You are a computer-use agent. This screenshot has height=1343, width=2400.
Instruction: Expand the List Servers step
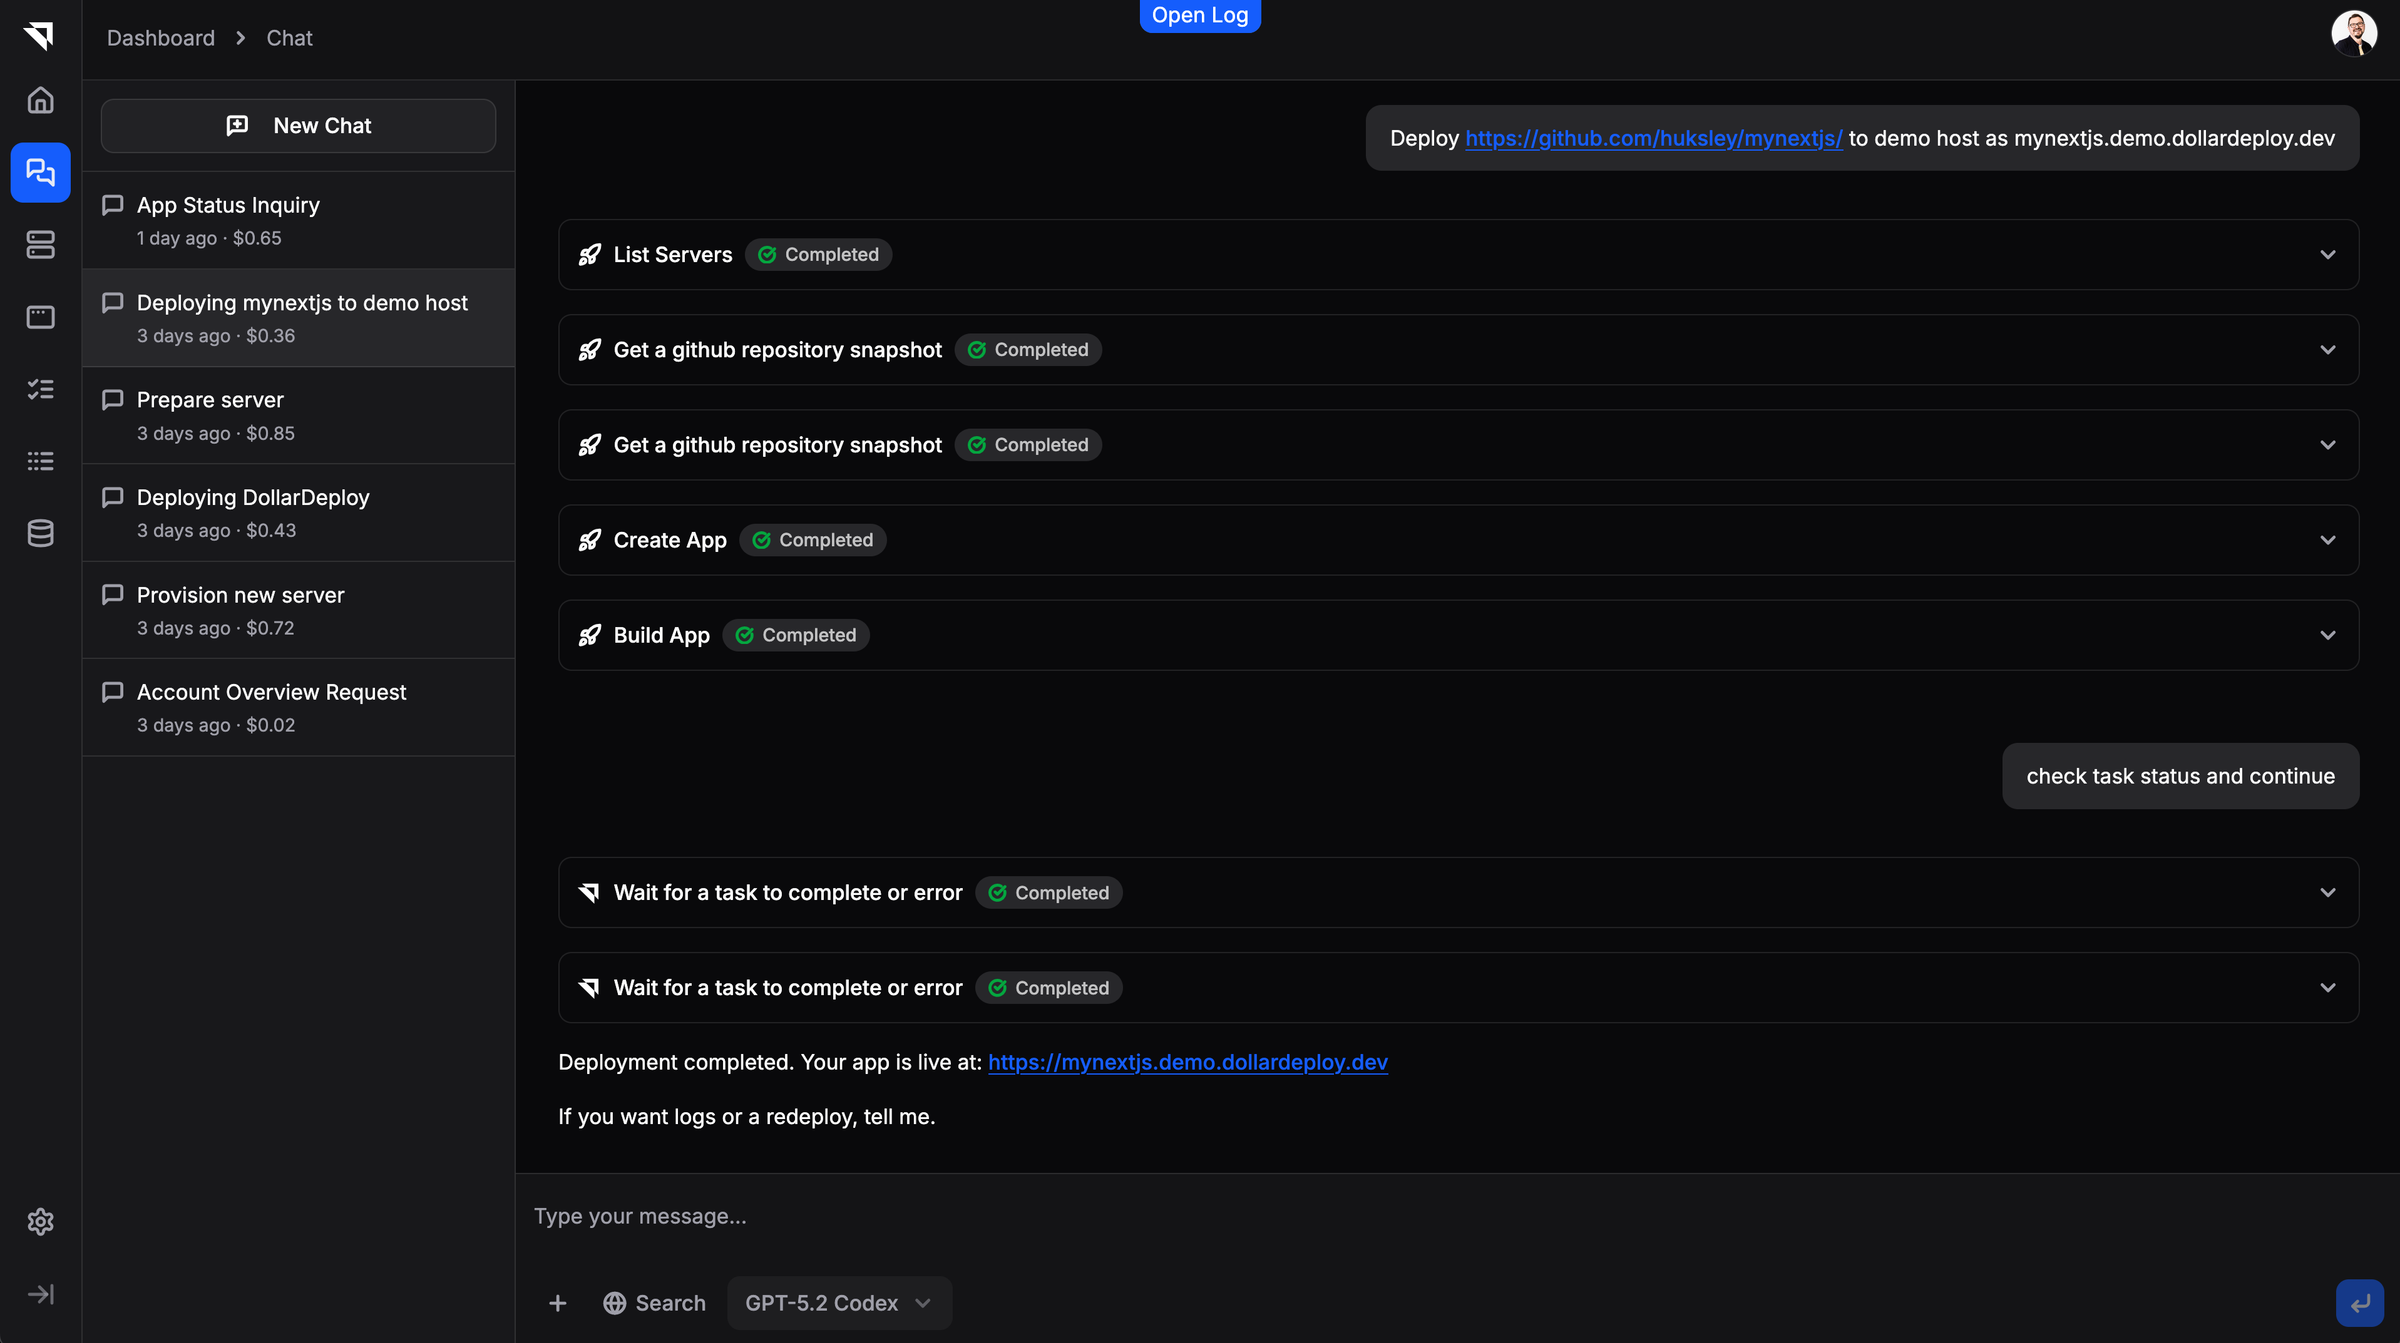tap(2327, 255)
